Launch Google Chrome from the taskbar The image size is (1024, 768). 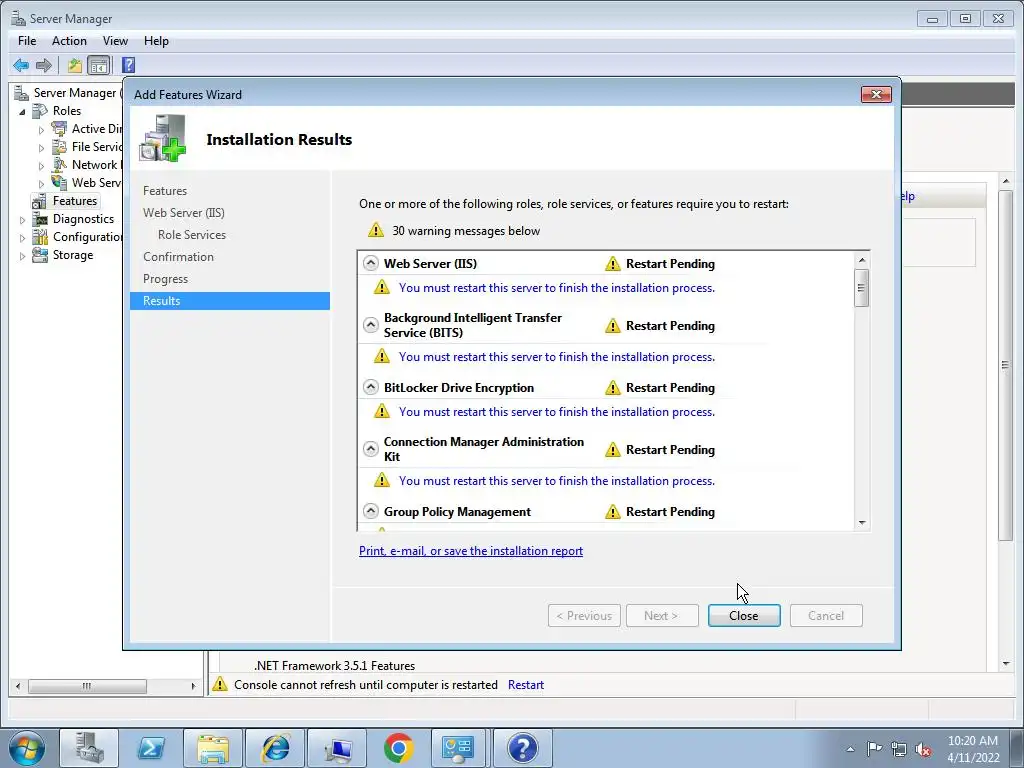coord(398,748)
